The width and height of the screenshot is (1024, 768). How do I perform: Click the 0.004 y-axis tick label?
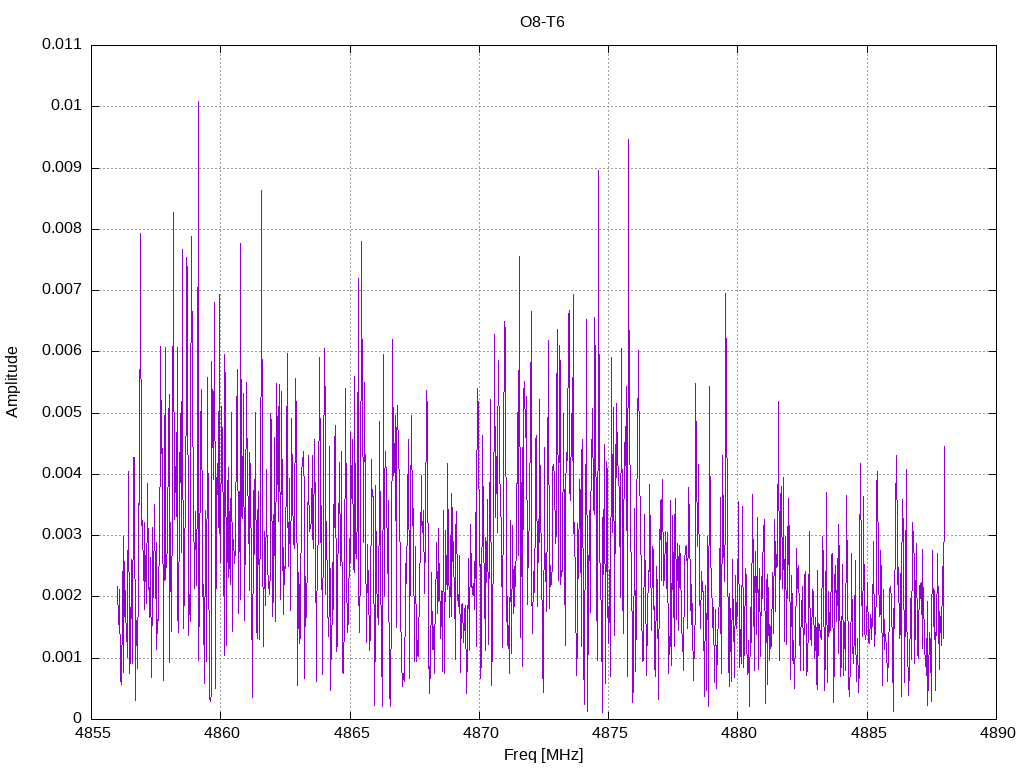click(62, 473)
